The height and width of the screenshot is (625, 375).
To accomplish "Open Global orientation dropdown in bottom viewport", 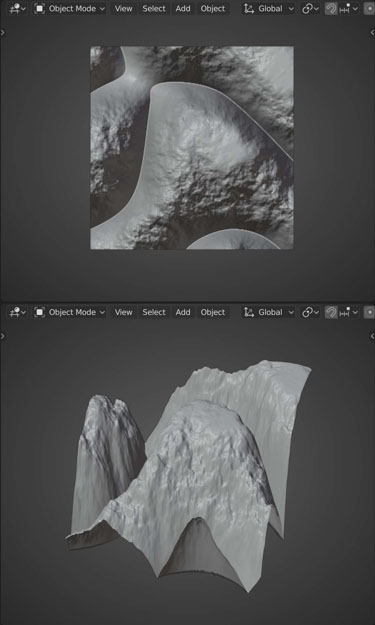I will point(269,312).
